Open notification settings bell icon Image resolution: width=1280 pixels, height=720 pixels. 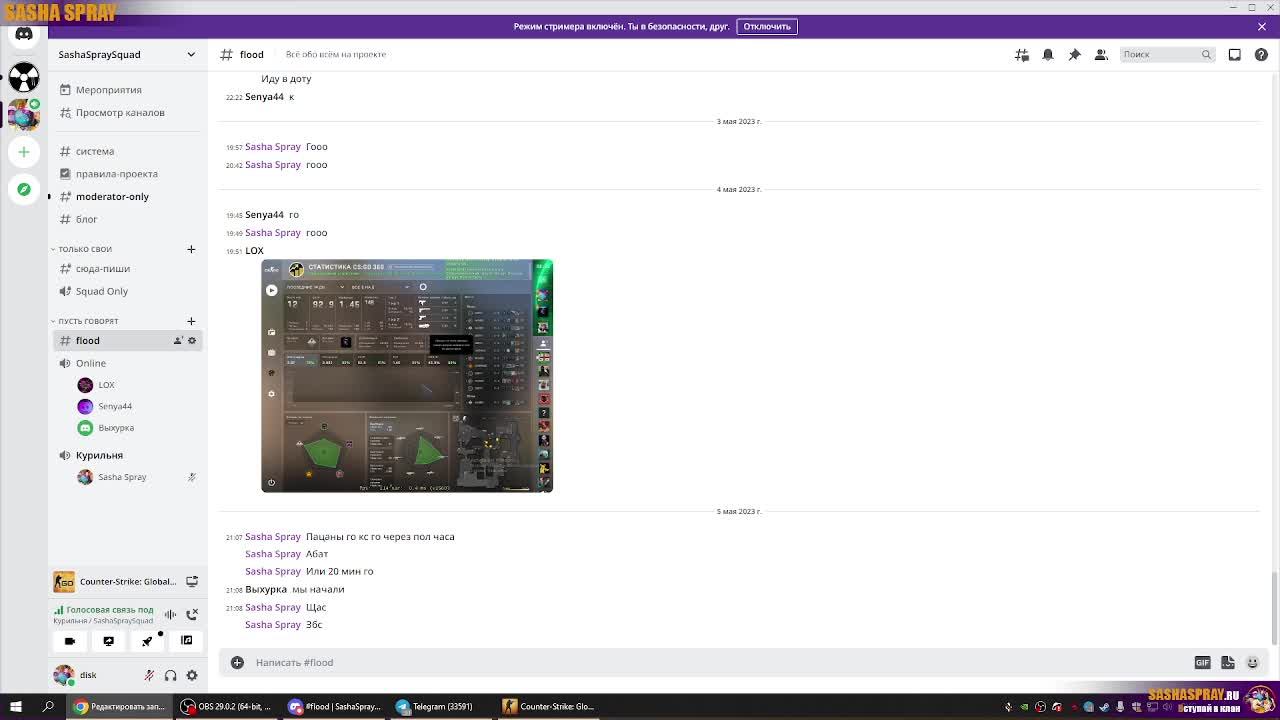pyautogui.click(x=1048, y=55)
